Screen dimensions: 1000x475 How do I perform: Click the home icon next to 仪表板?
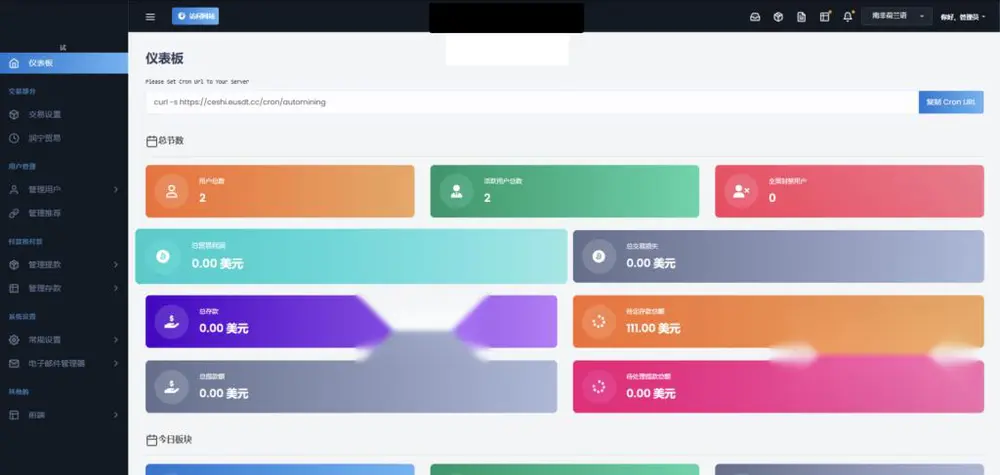coord(14,63)
